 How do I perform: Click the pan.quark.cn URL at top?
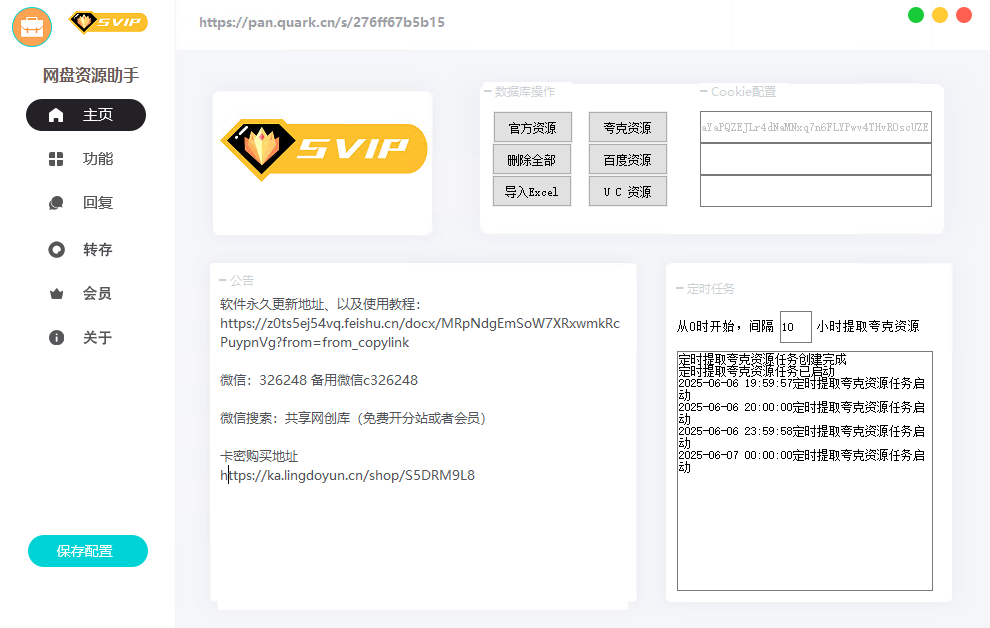[322, 23]
